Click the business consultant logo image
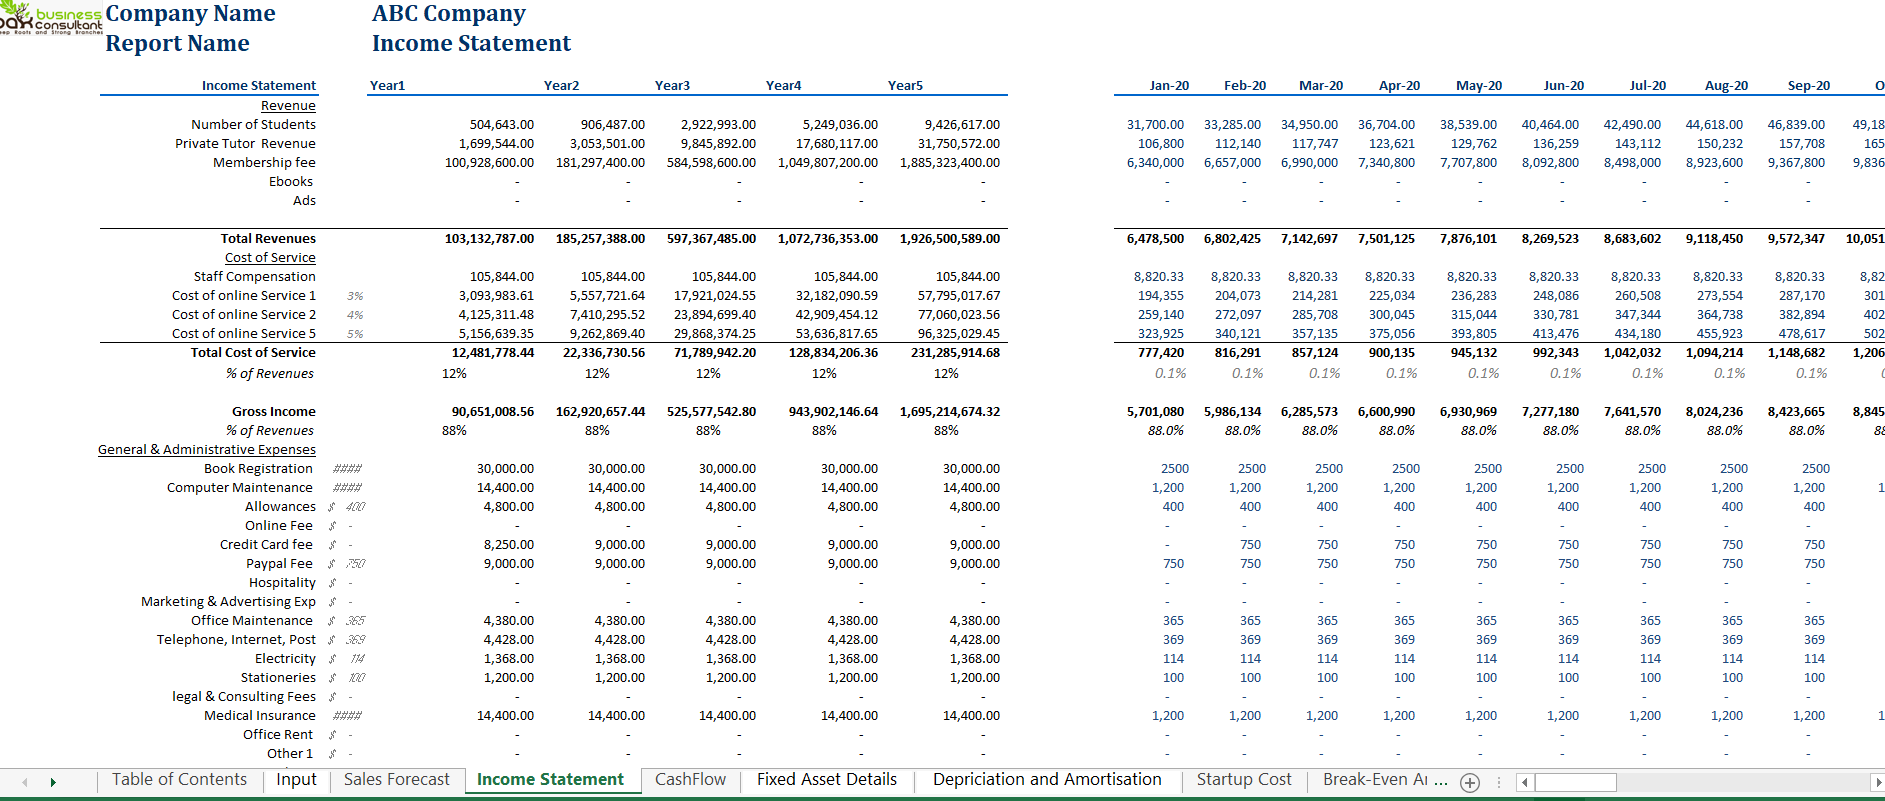 (51, 19)
